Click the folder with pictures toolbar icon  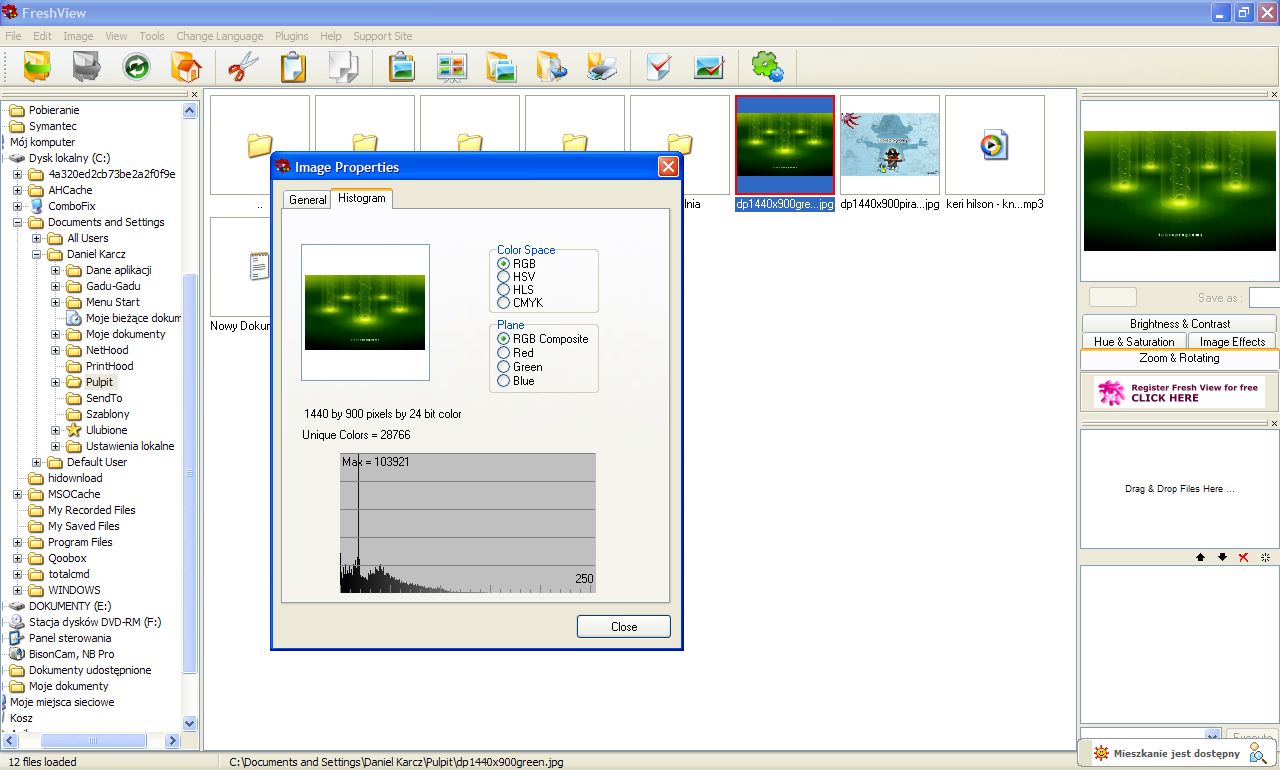click(501, 67)
